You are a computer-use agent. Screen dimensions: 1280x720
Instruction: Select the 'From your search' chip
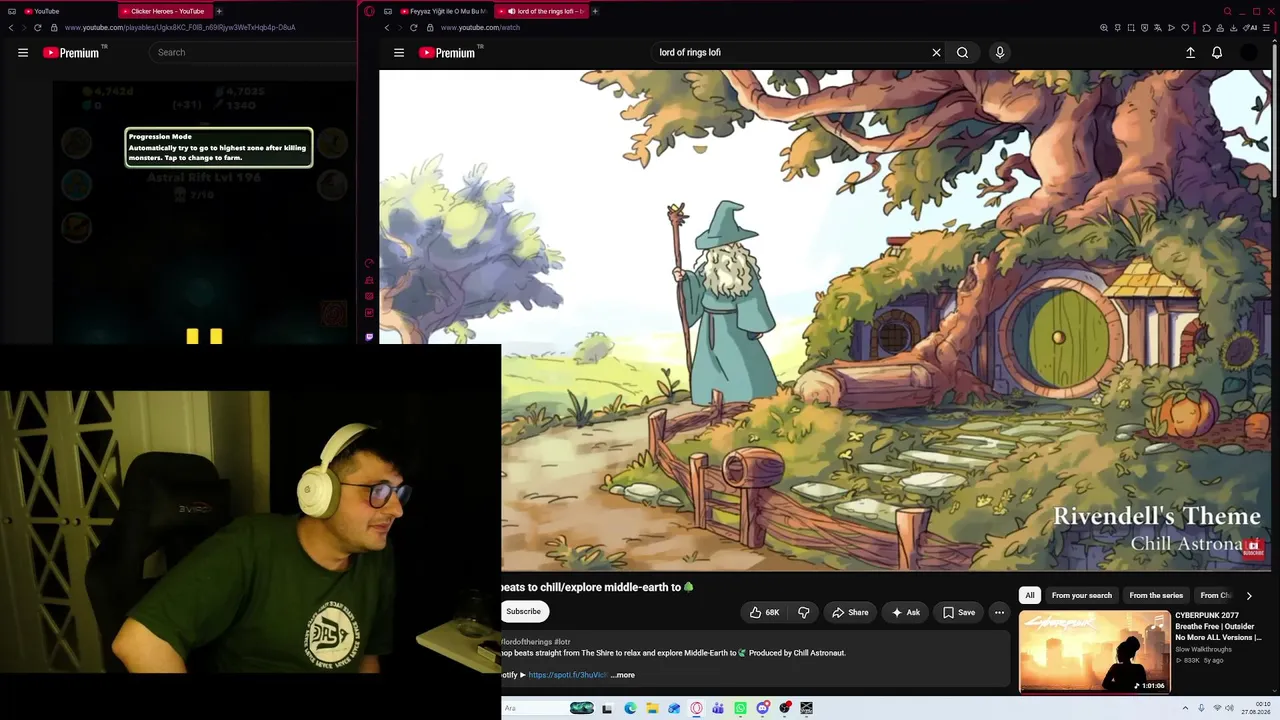[1081, 595]
